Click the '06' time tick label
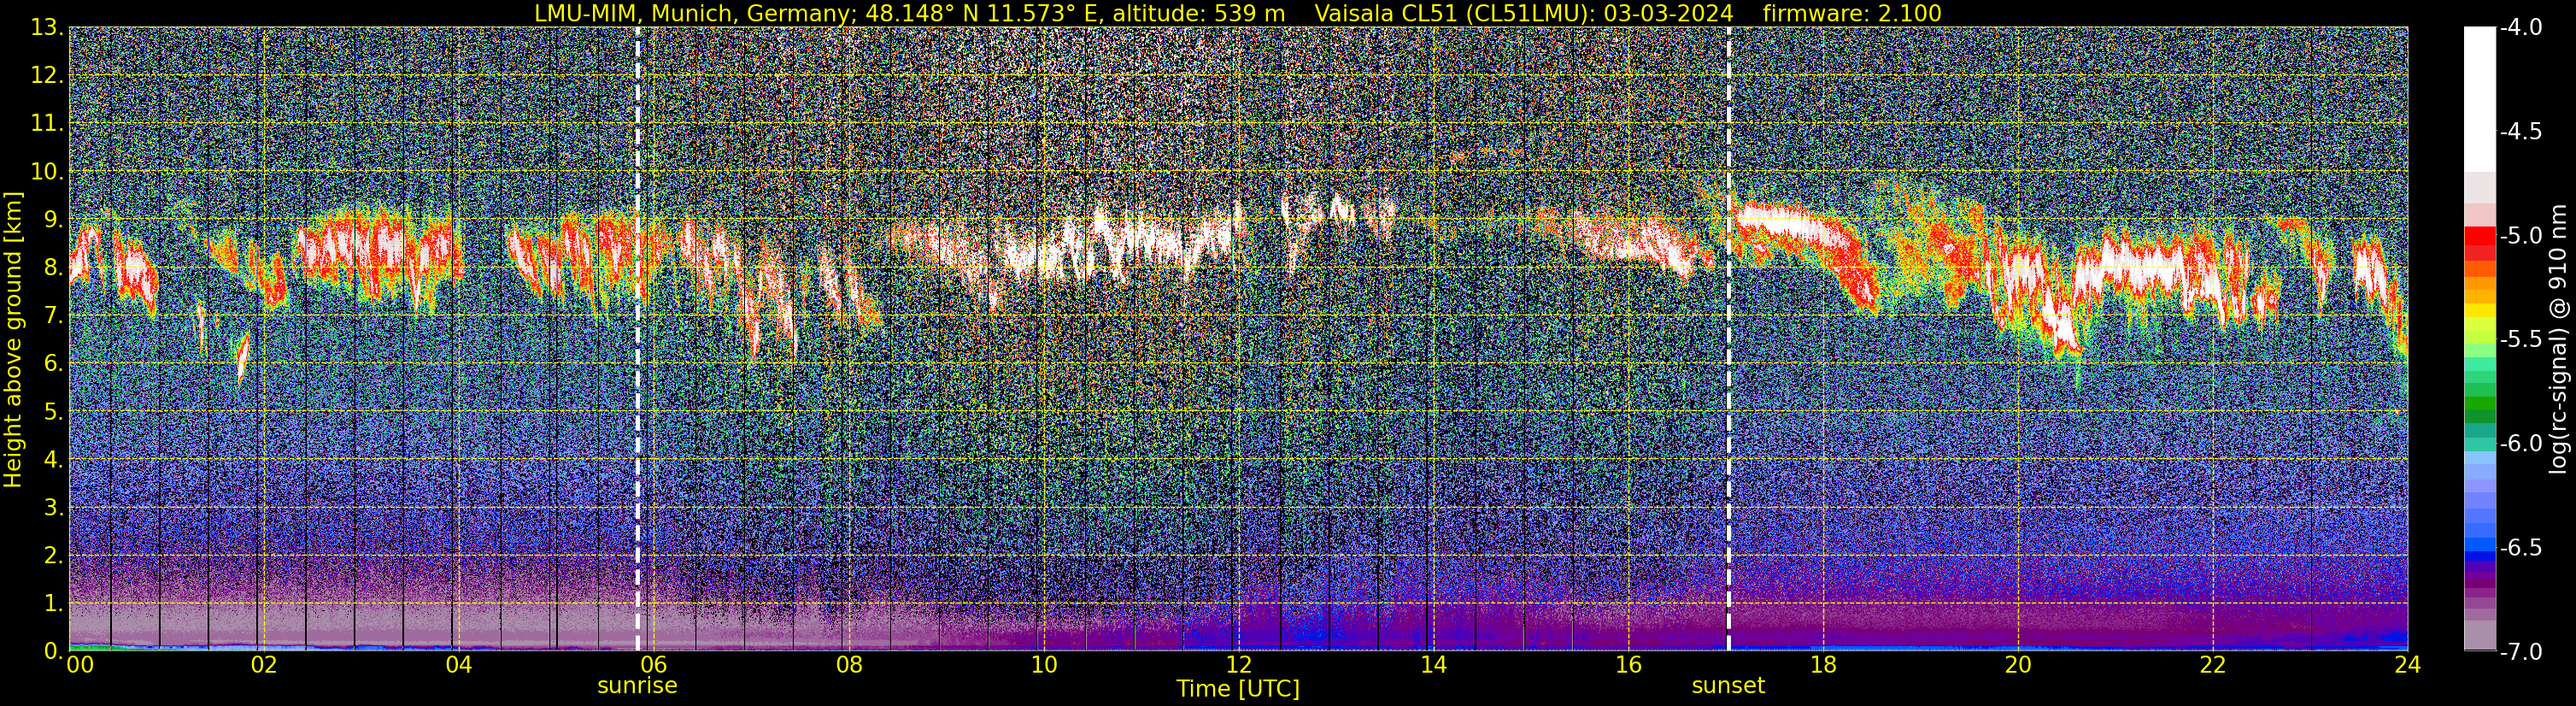Viewport: 2576px width, 706px height. pos(653,665)
